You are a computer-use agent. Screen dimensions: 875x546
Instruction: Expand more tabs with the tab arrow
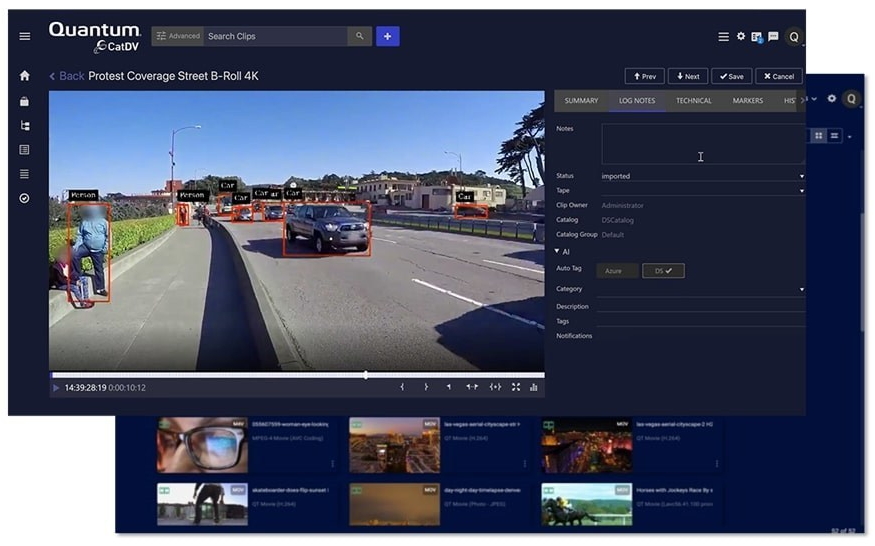pyautogui.click(x=802, y=100)
